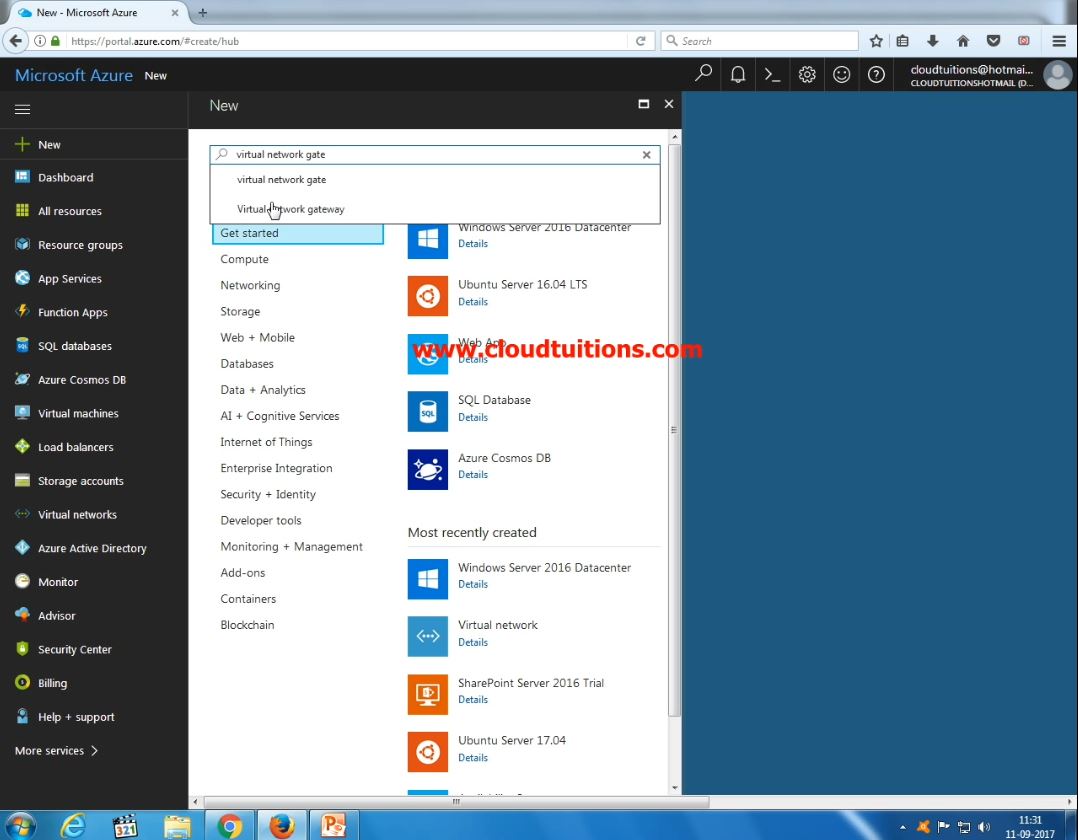The width and height of the screenshot is (1078, 840).
Task: Select Databases category
Action: pyautogui.click(x=247, y=364)
